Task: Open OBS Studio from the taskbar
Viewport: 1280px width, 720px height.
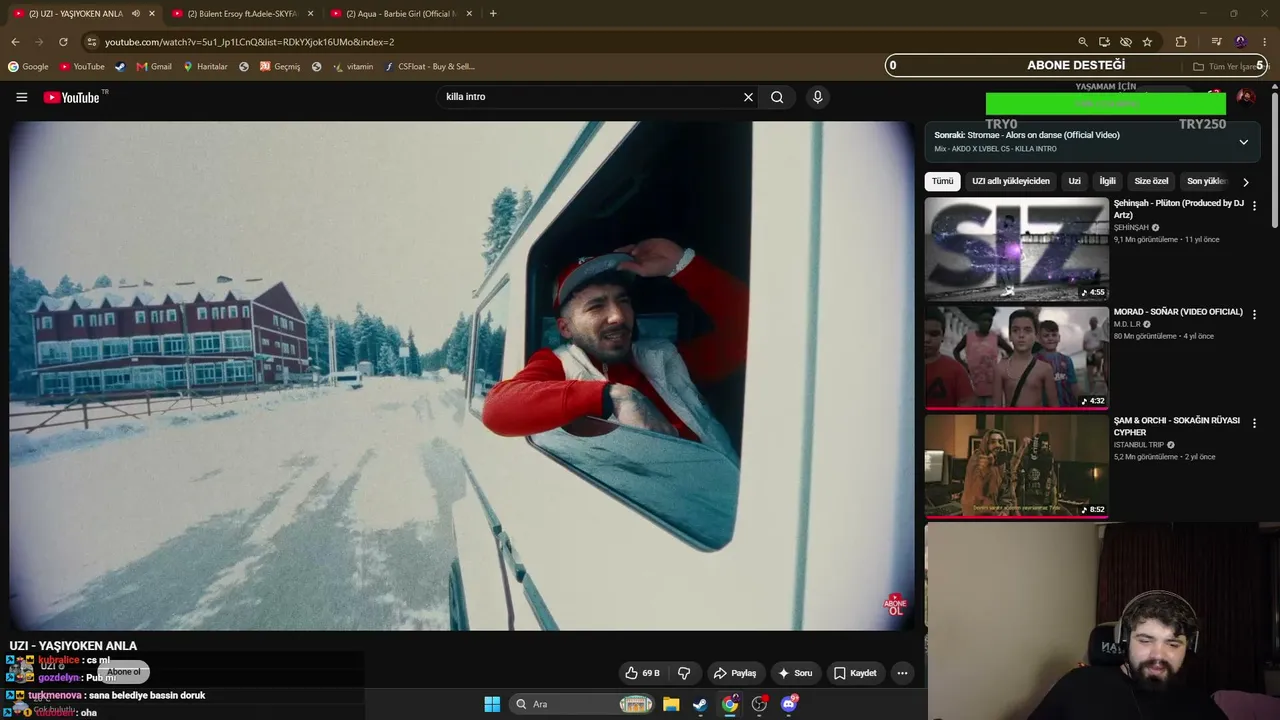Action: click(759, 704)
